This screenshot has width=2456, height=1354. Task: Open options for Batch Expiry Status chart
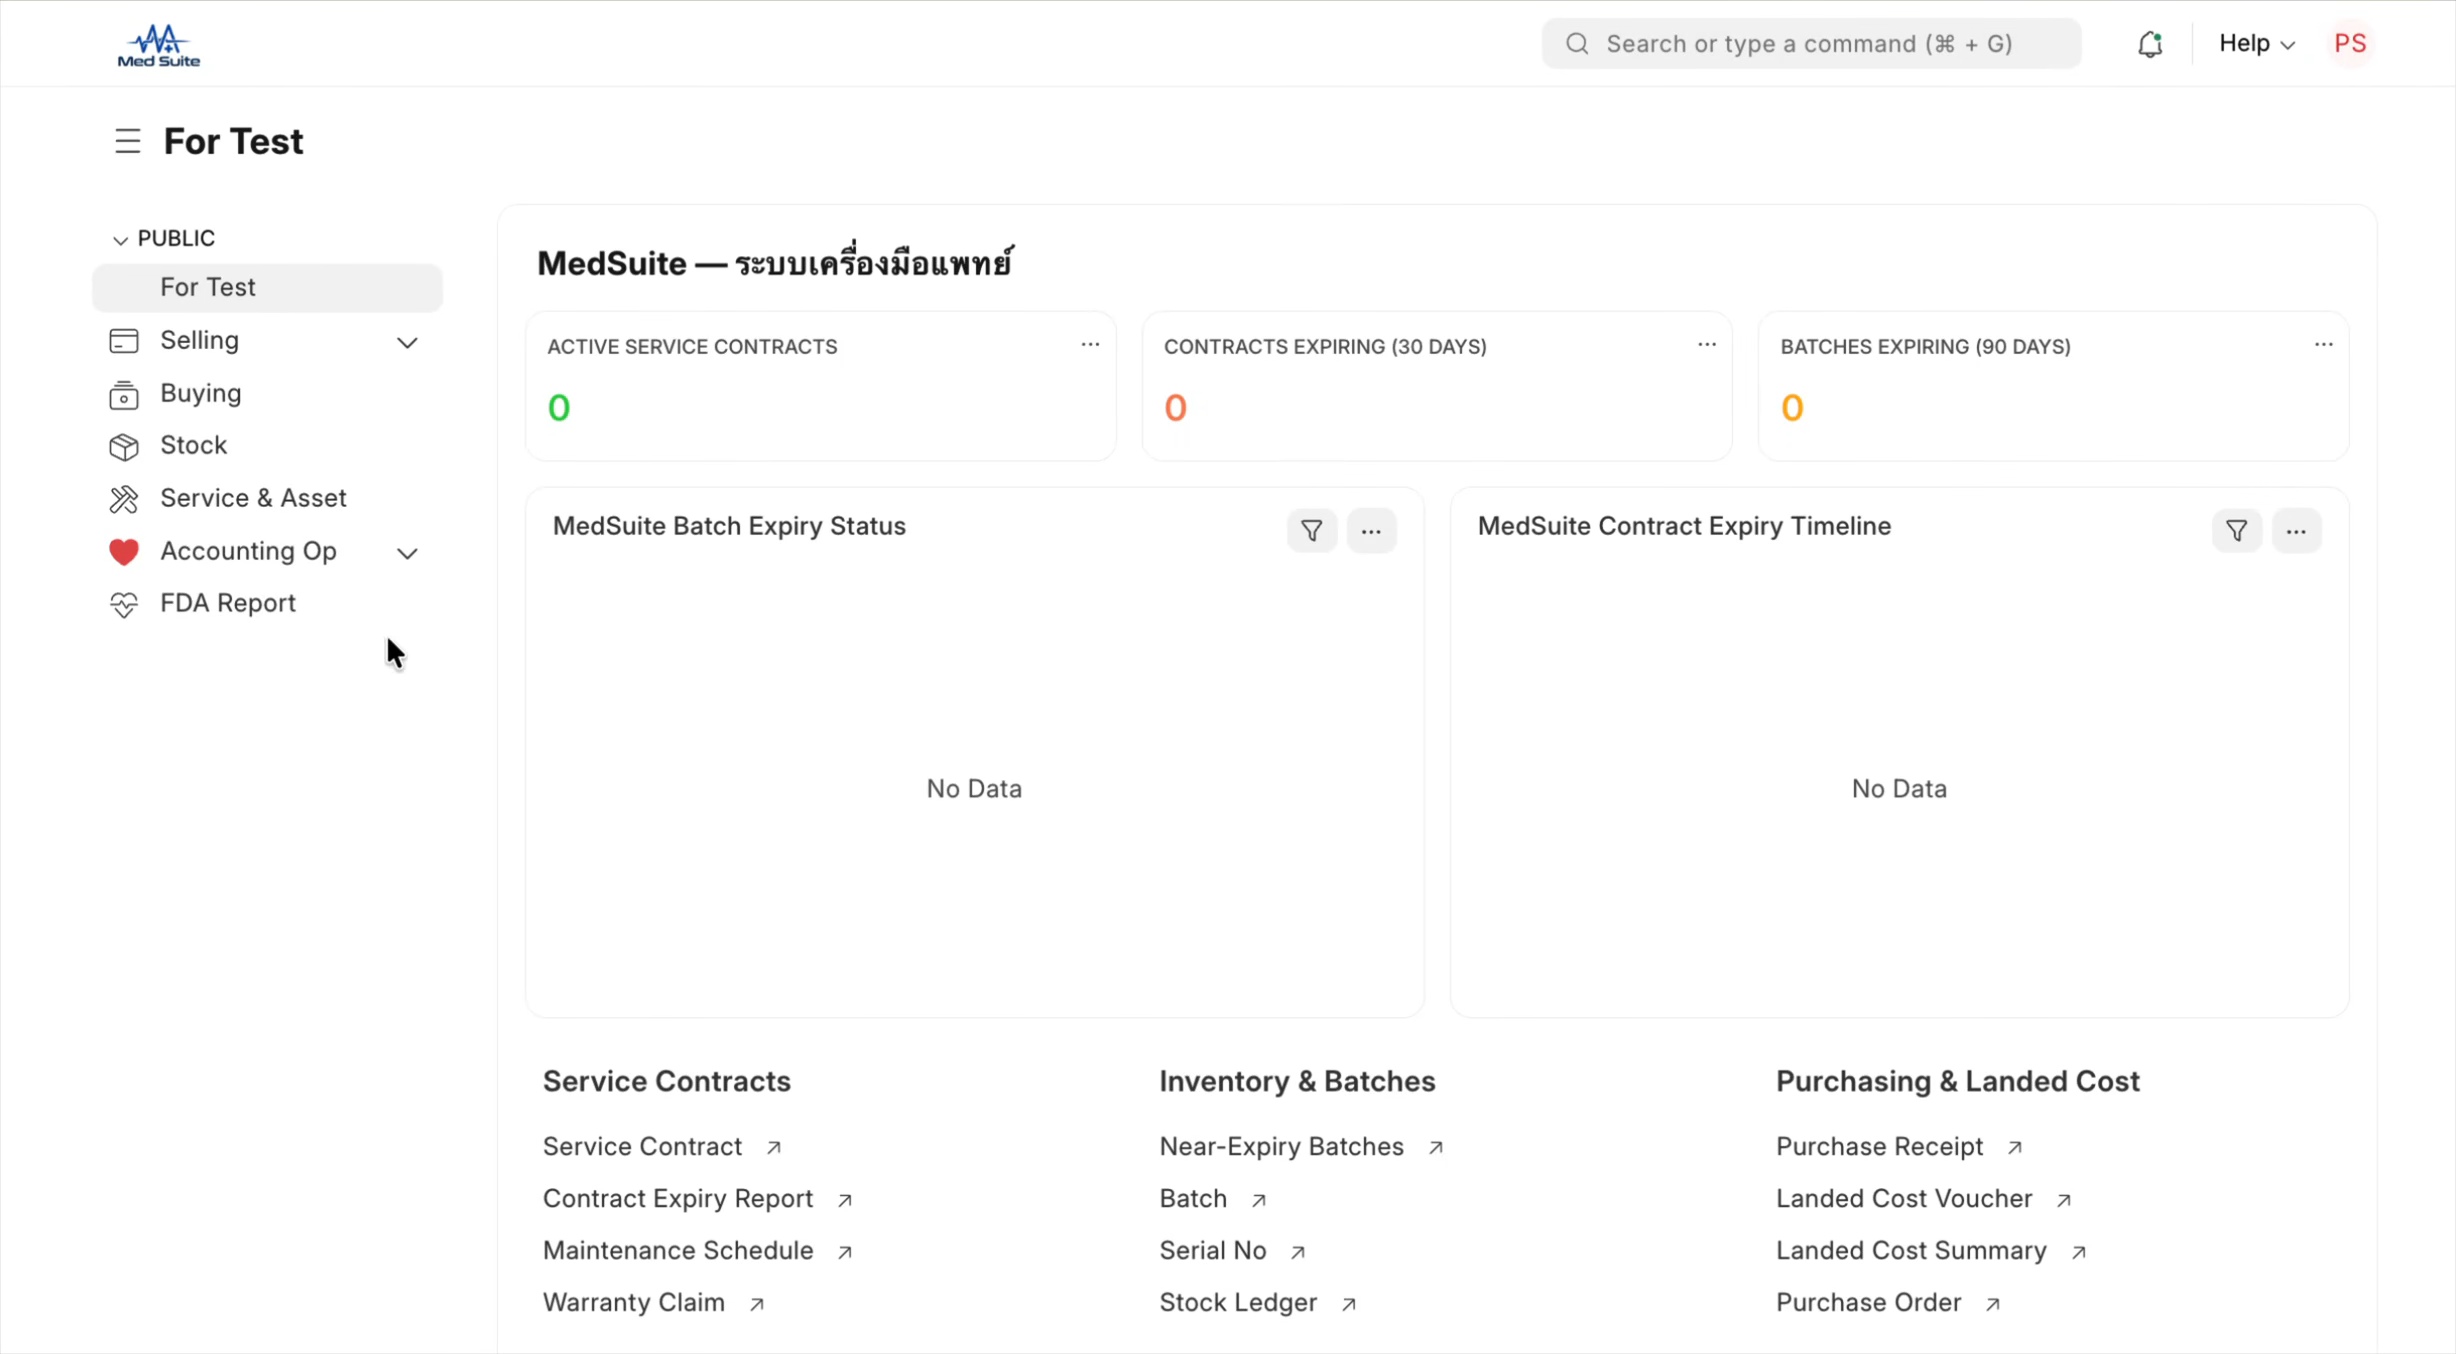pos(1371,530)
